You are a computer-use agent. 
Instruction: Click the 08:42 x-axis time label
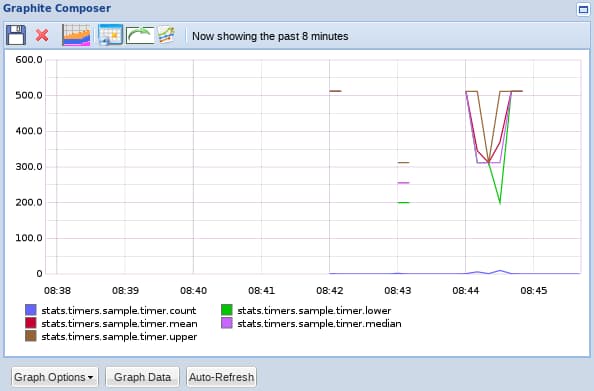tap(330, 291)
